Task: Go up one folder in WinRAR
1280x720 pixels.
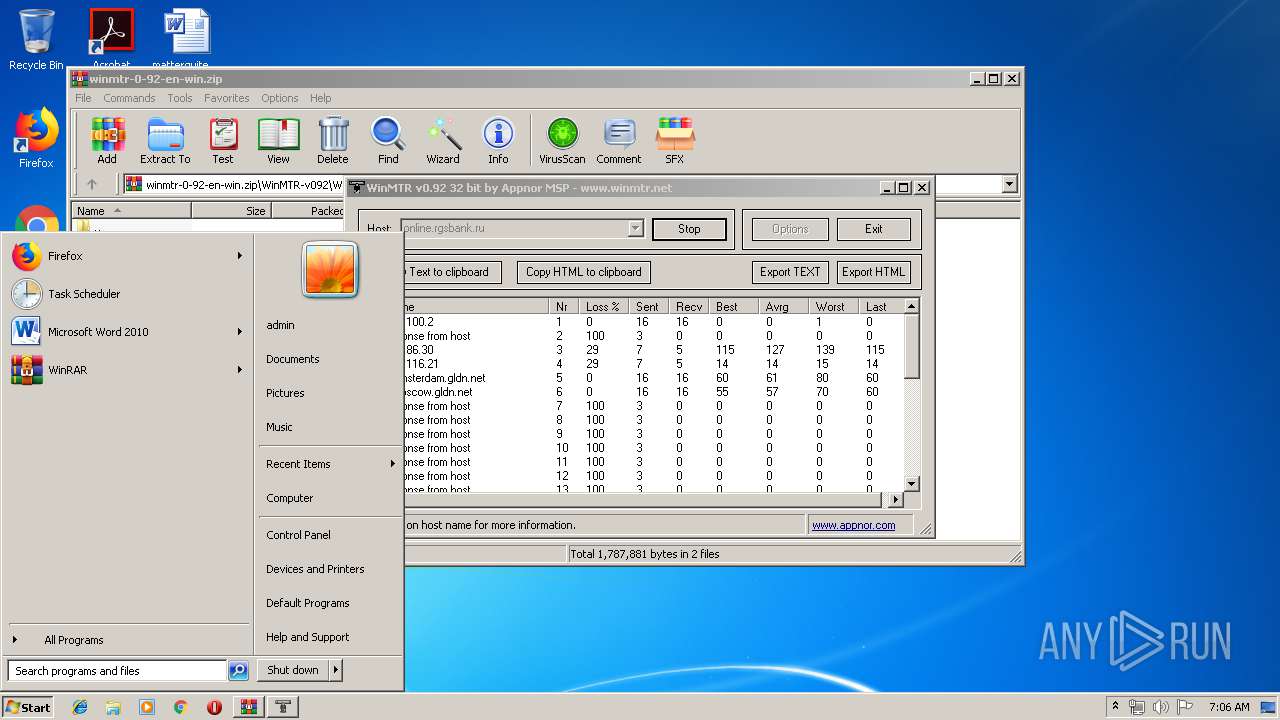Action: [92, 184]
